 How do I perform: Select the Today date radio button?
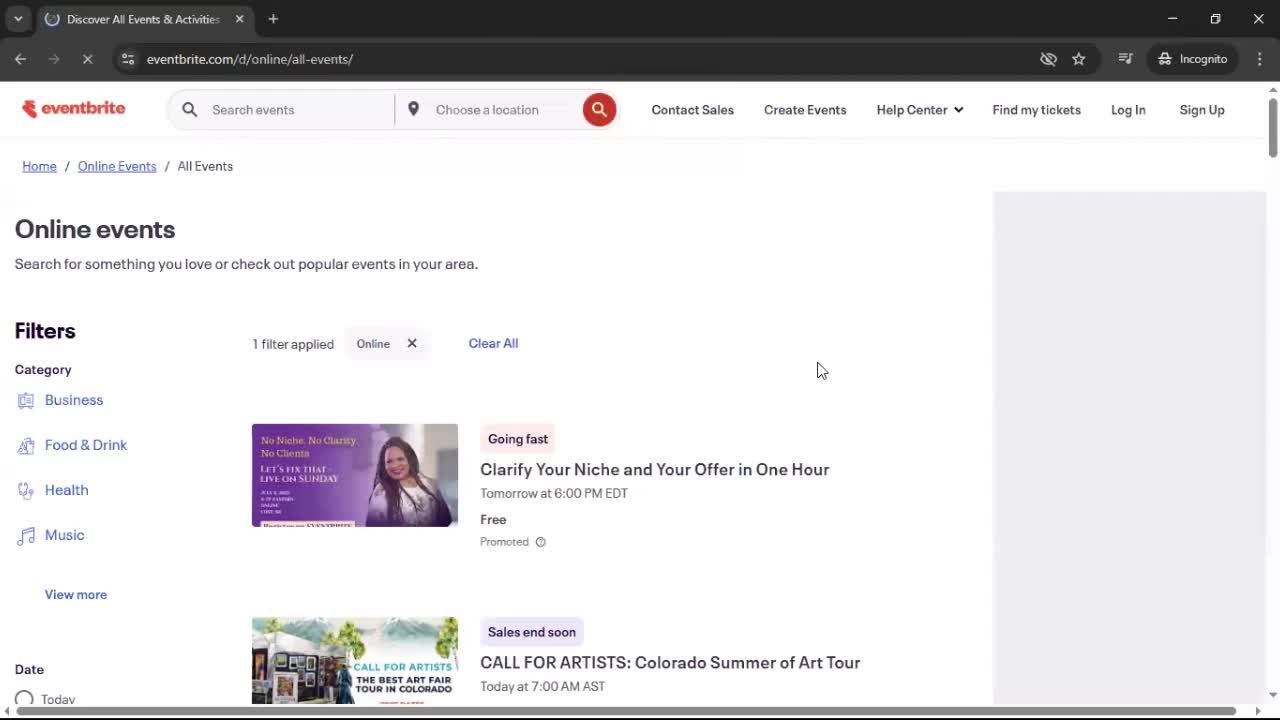(23, 698)
